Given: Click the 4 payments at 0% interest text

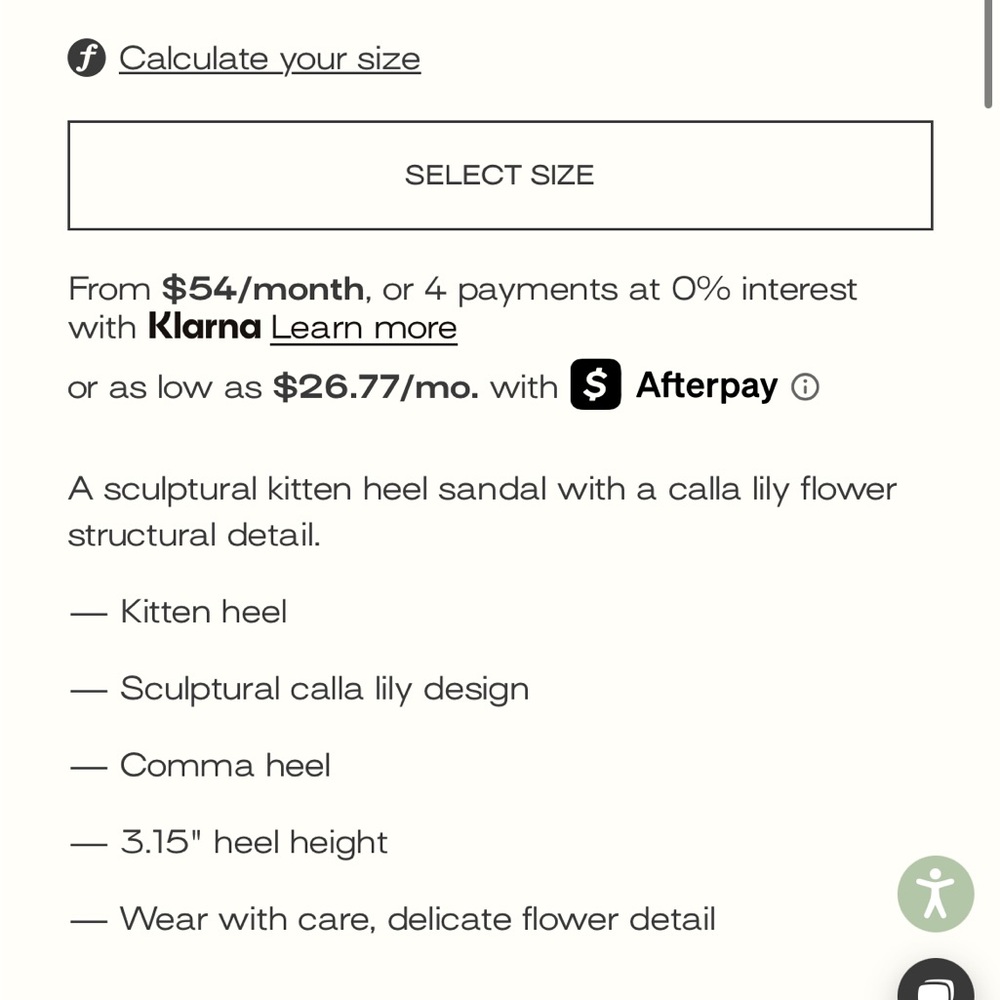Looking at the screenshot, I should click(x=640, y=290).
